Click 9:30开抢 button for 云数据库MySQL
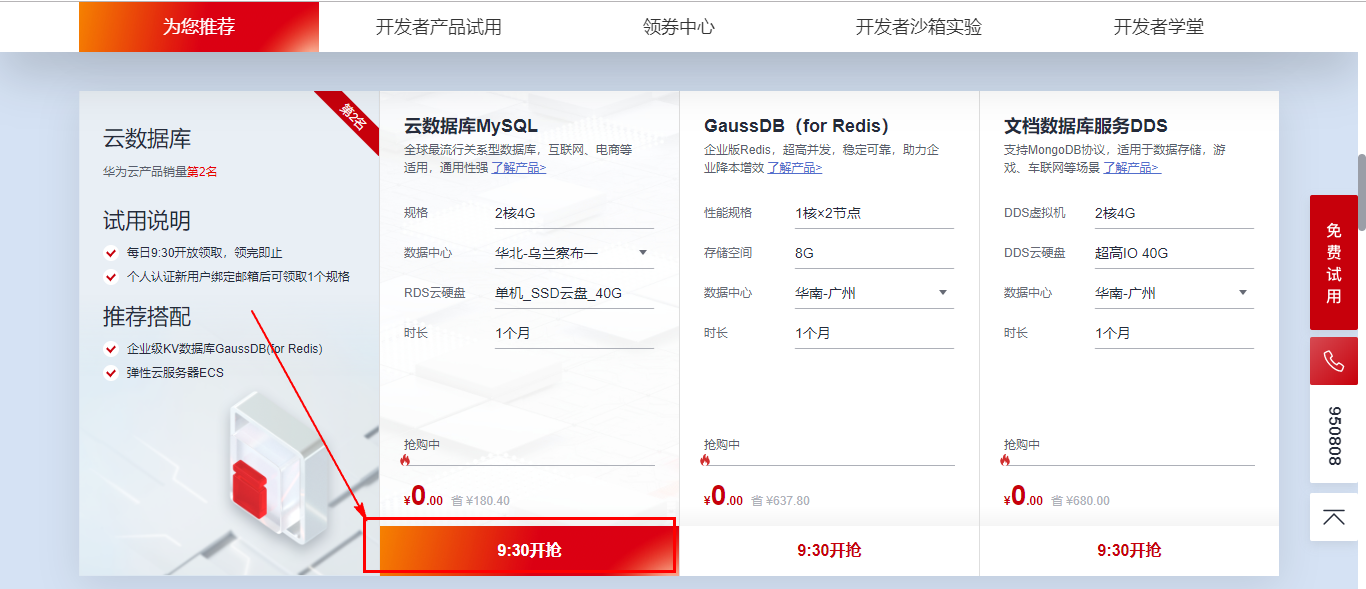 tap(529, 550)
